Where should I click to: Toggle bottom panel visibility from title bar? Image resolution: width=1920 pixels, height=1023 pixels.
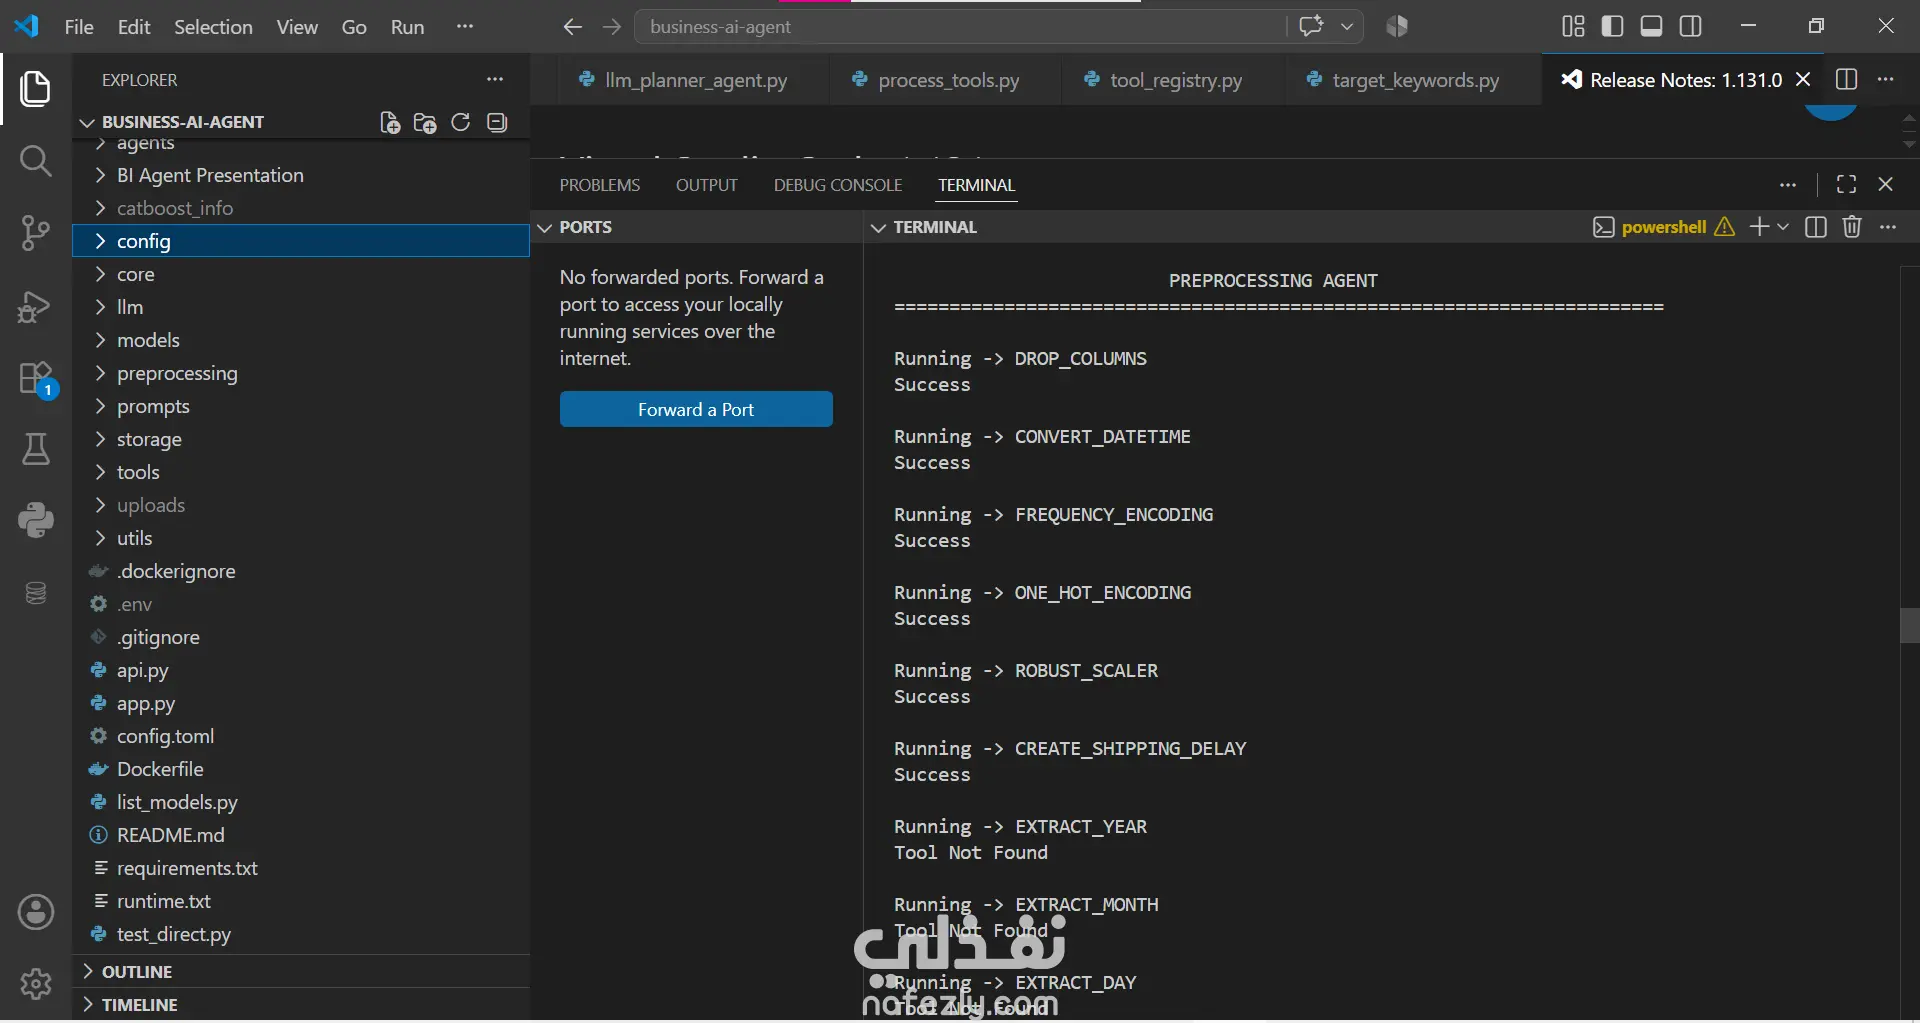coord(1652,26)
